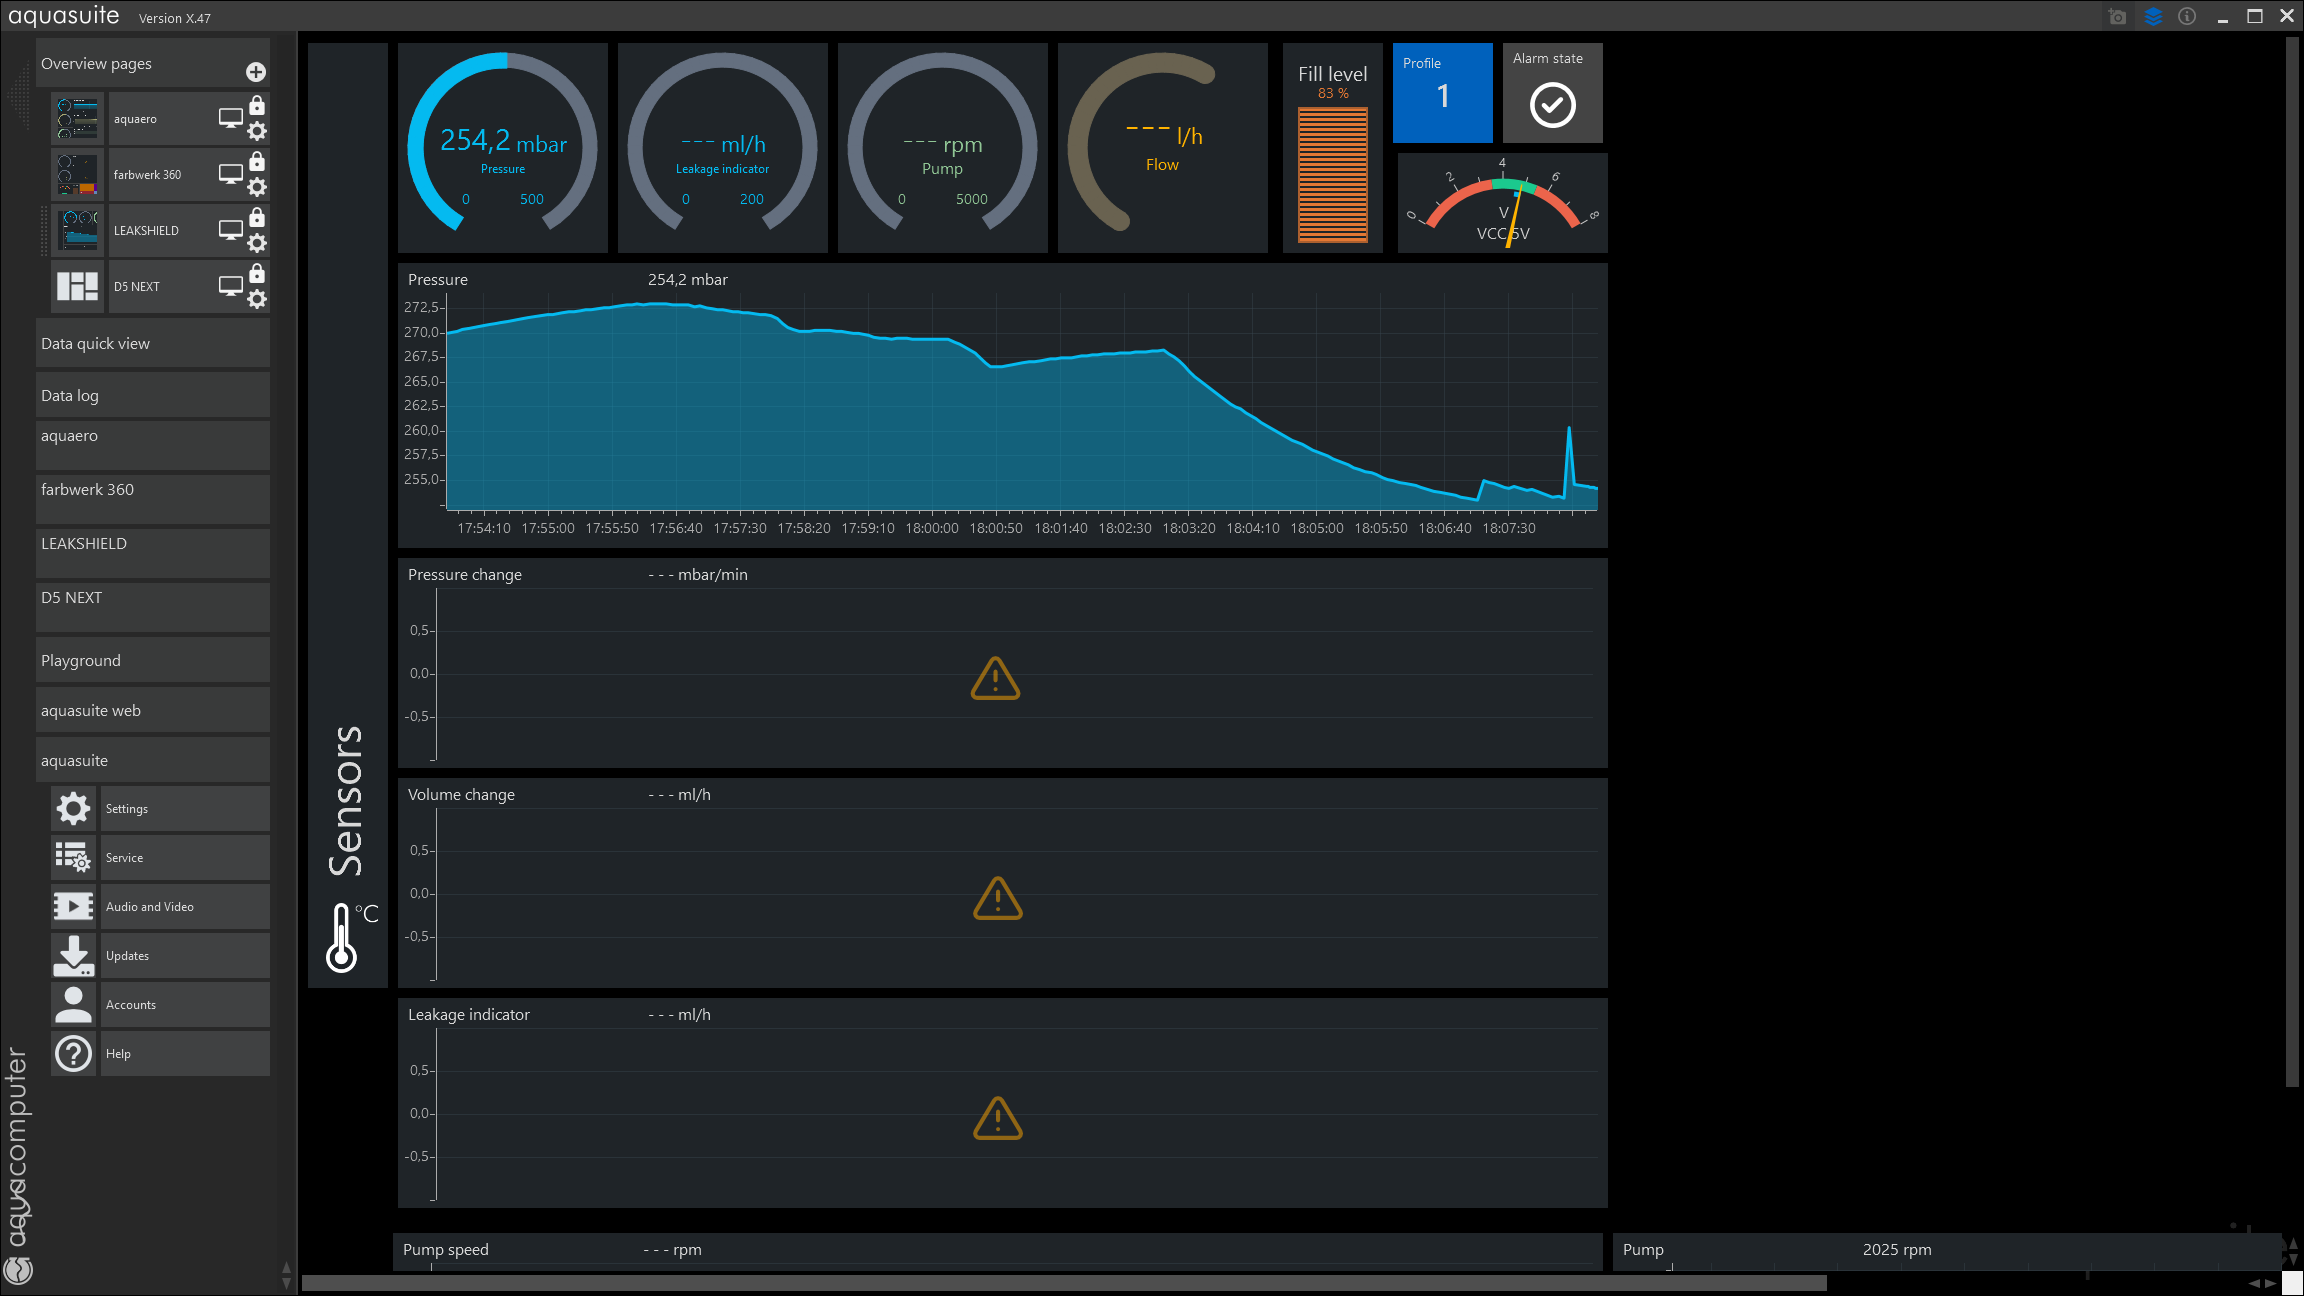
Task: Expand the Data log section
Action: tap(152, 396)
